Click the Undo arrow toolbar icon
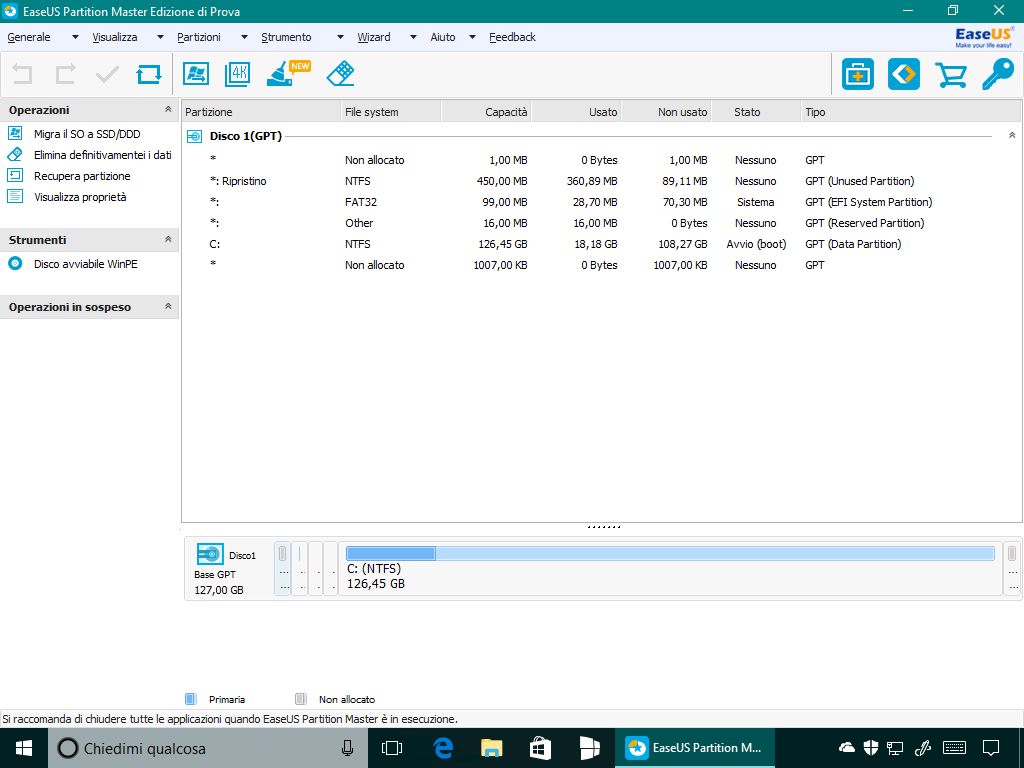 tap(22, 74)
